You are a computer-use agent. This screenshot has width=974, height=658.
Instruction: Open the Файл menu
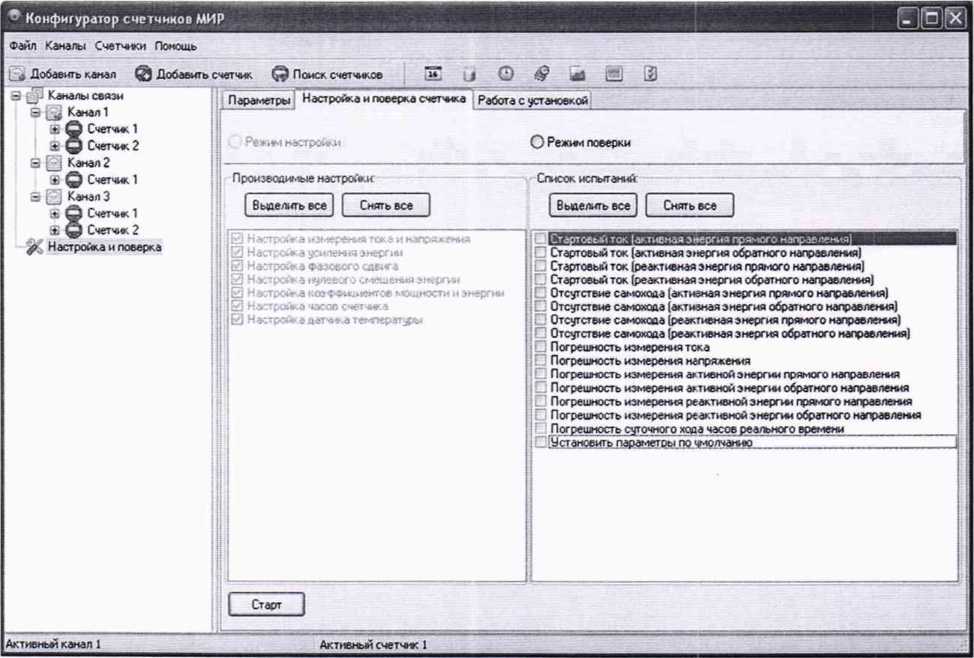coord(22,47)
